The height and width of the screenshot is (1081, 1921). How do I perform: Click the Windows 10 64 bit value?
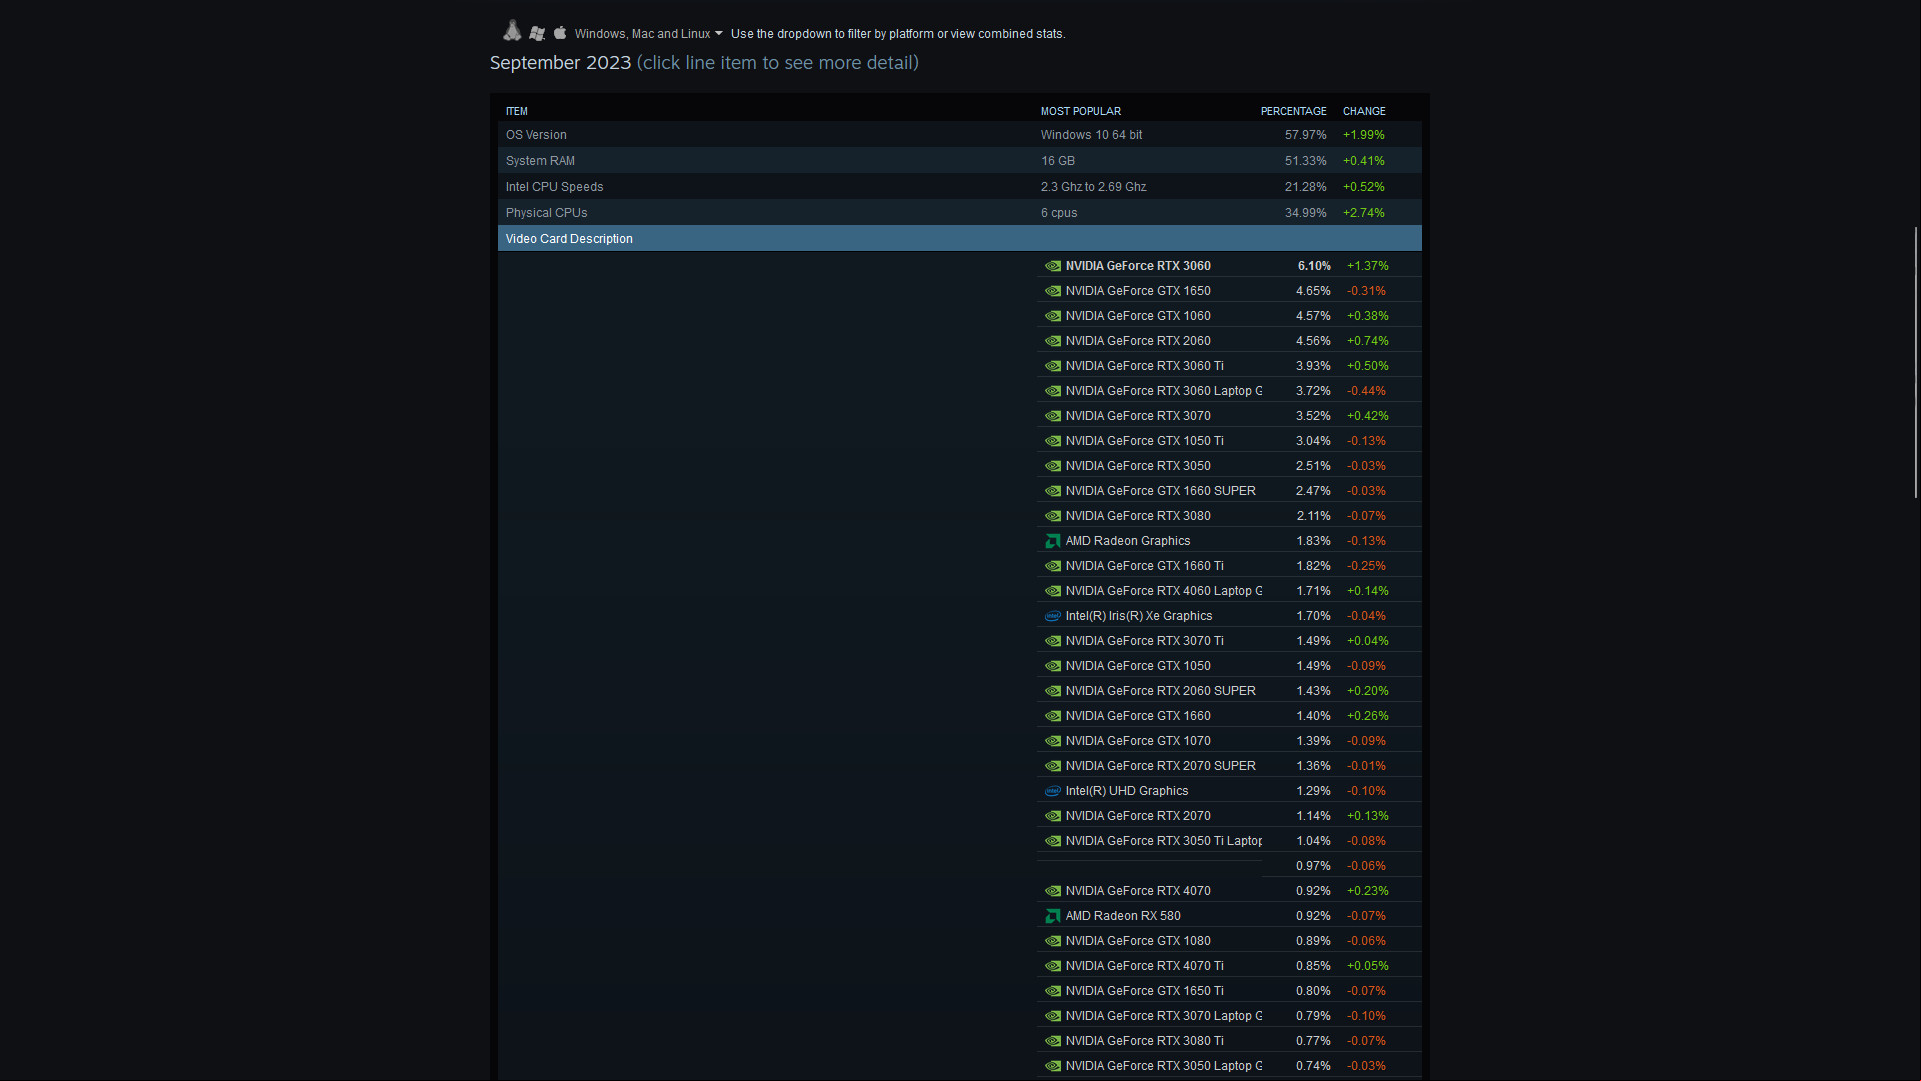pos(1091,135)
